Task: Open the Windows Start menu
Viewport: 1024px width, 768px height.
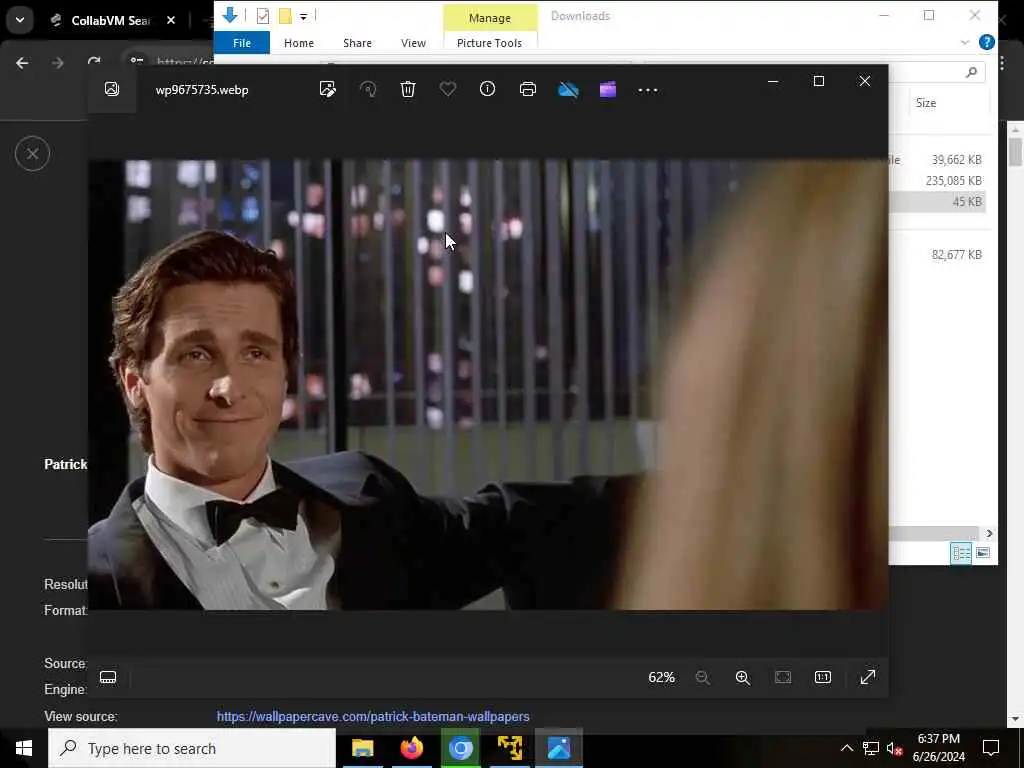Action: click(24, 748)
